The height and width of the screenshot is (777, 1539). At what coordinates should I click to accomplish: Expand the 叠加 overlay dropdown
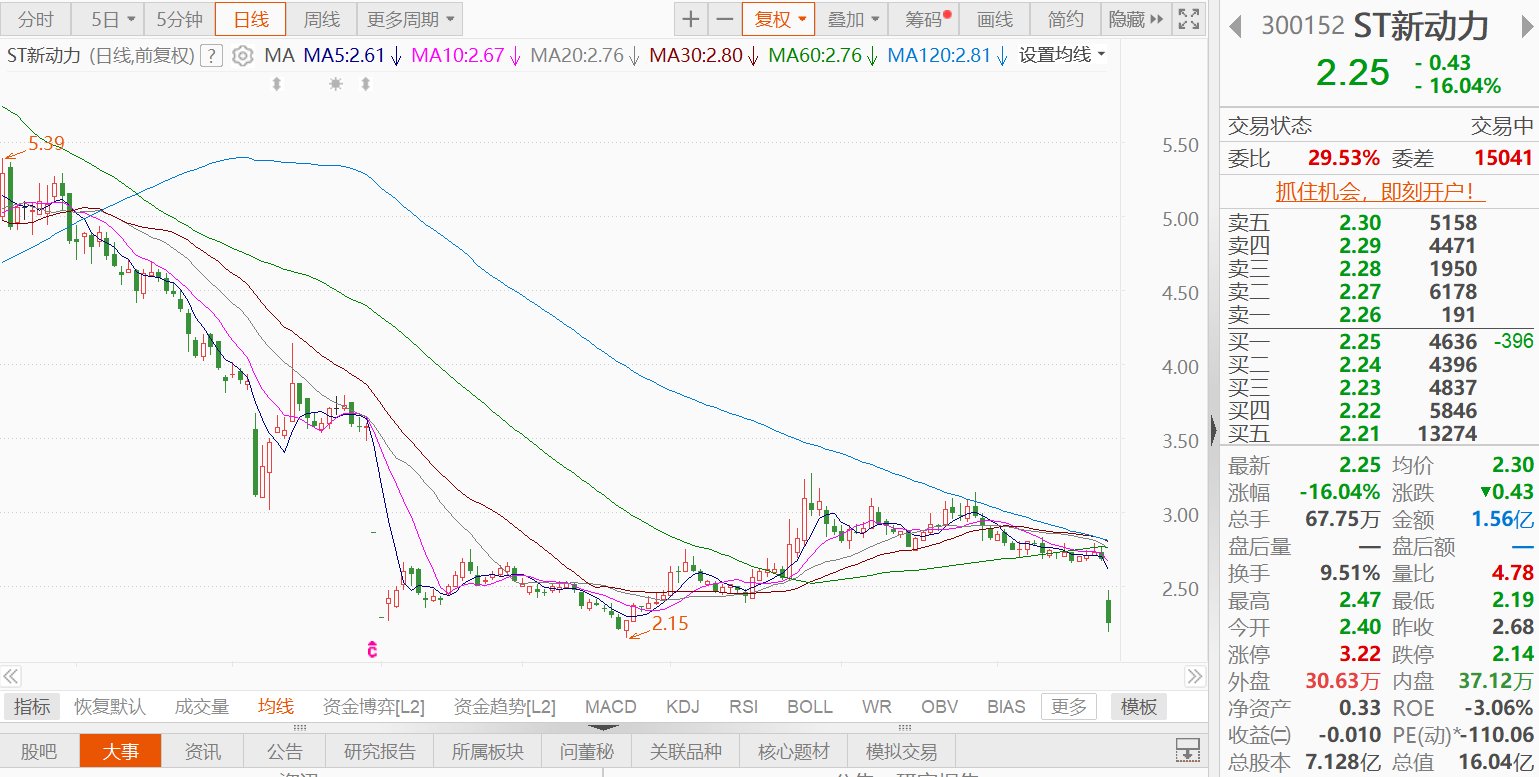[852, 19]
